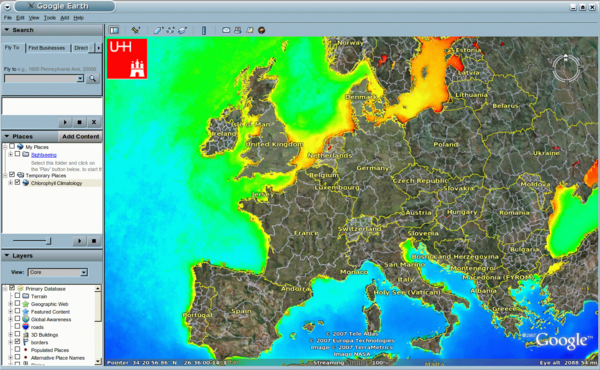Enable the Terrain layer checkbox
The width and height of the screenshot is (600, 370).
coord(17,296)
